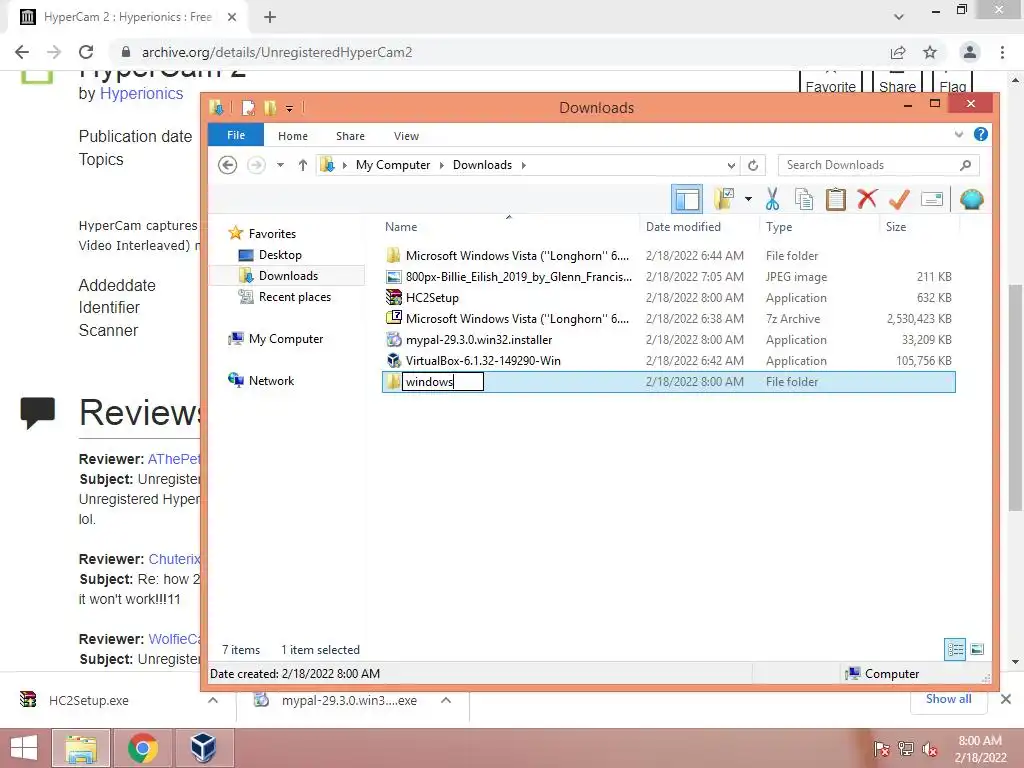Switch to Large icons view in status bar
1024x768 pixels.
click(x=977, y=649)
